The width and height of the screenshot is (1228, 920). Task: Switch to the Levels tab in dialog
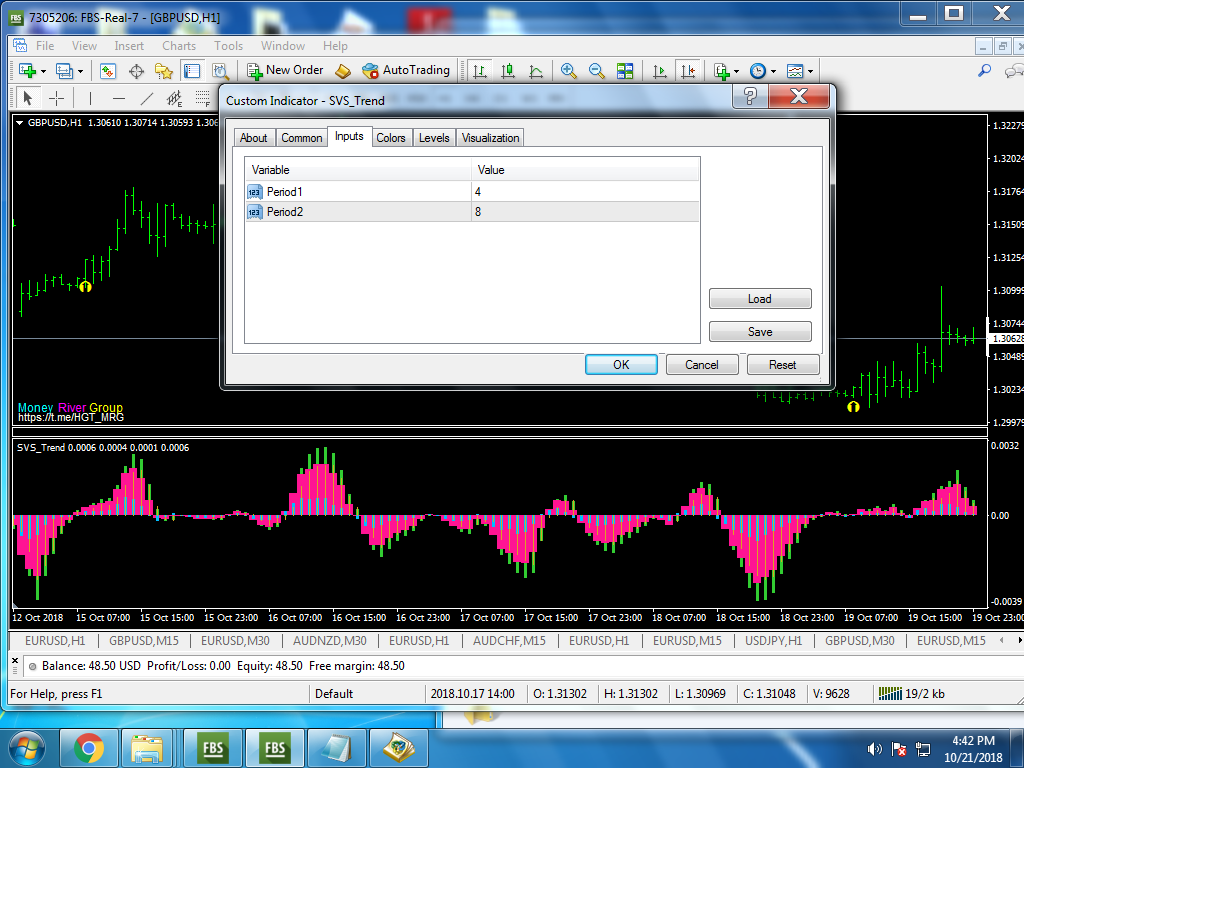tap(434, 138)
